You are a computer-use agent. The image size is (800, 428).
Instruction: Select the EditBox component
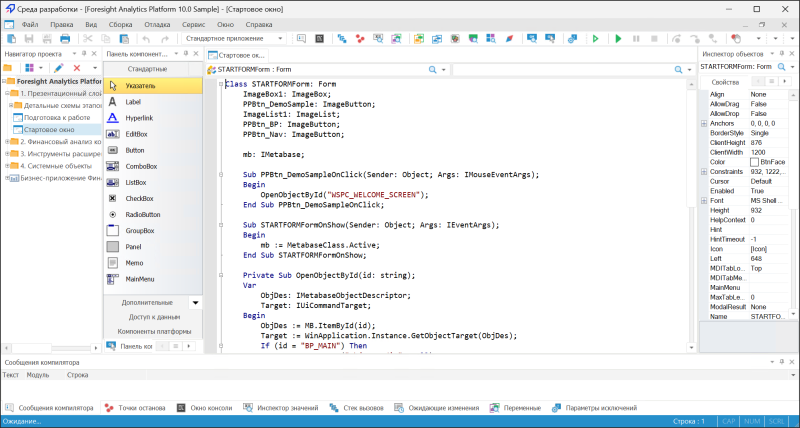click(x=153, y=134)
